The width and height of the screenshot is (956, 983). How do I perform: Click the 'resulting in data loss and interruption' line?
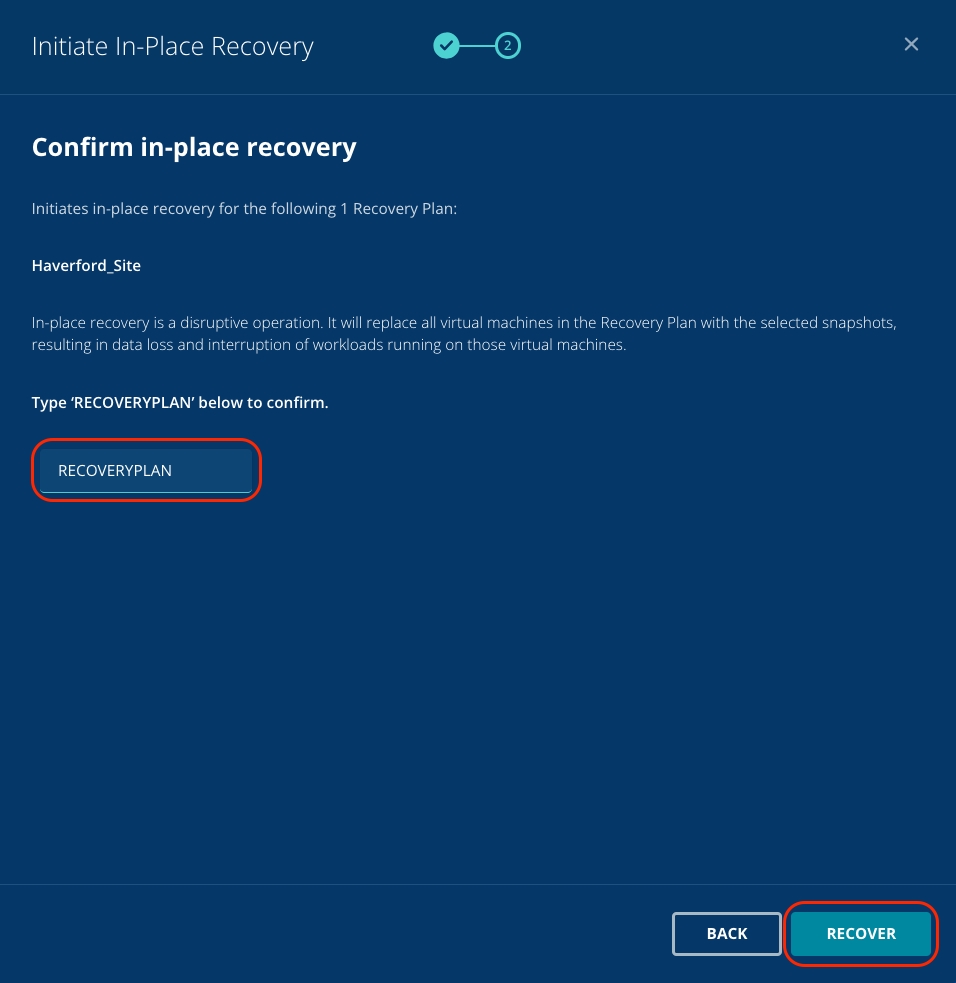tap(330, 345)
